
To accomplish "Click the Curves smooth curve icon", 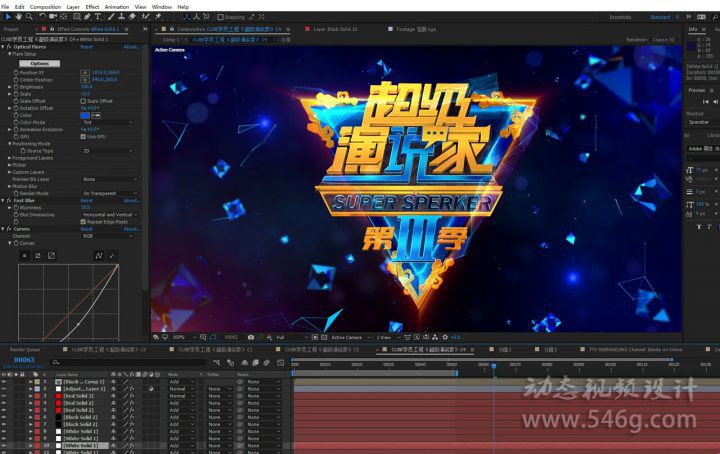I will (98, 256).
